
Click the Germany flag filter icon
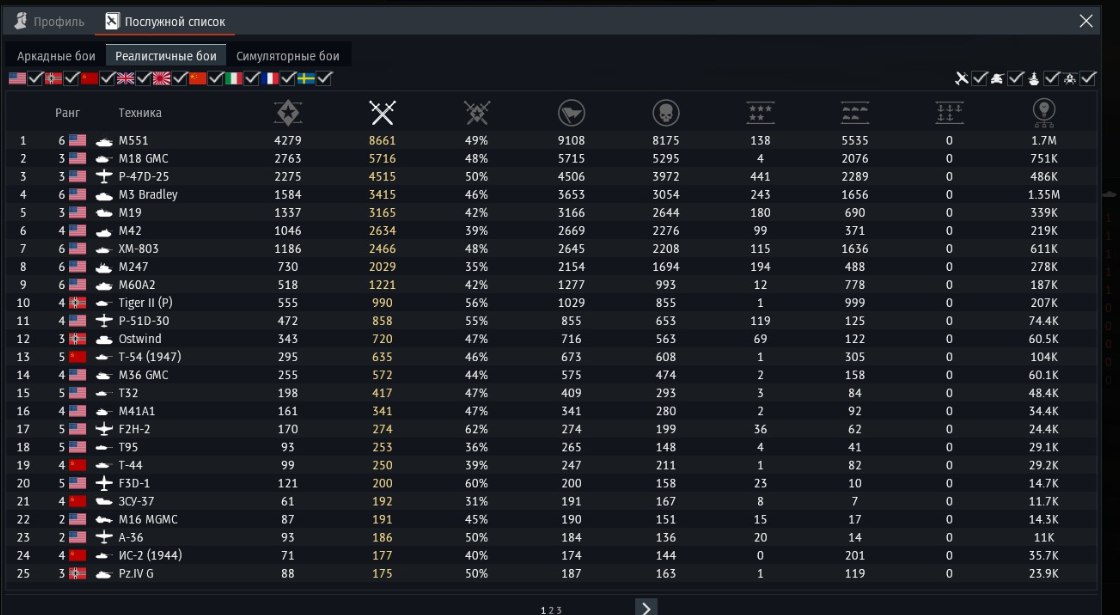(x=54, y=79)
